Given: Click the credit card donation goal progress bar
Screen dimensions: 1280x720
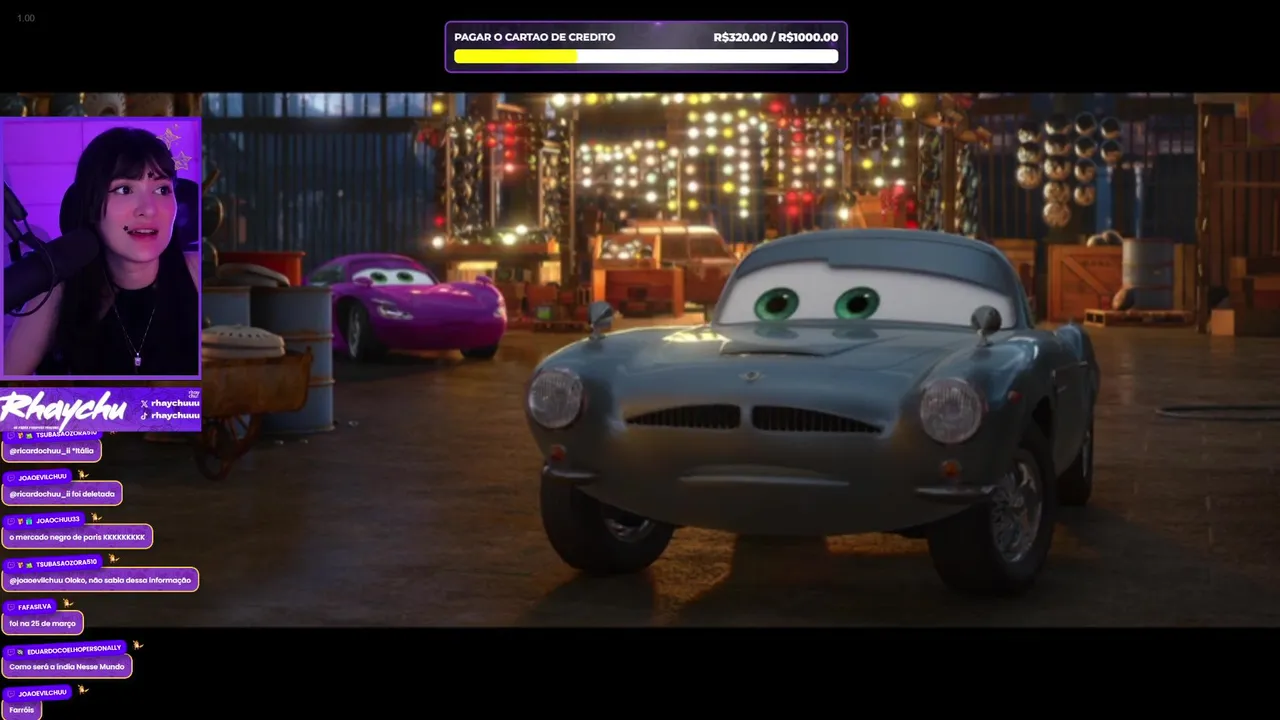Looking at the screenshot, I should click(646, 56).
